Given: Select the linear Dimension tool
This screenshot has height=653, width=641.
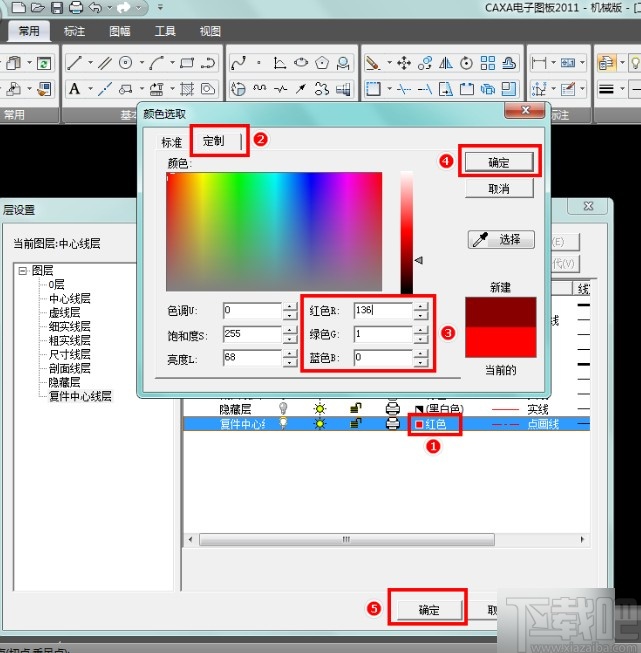Looking at the screenshot, I should [539, 63].
